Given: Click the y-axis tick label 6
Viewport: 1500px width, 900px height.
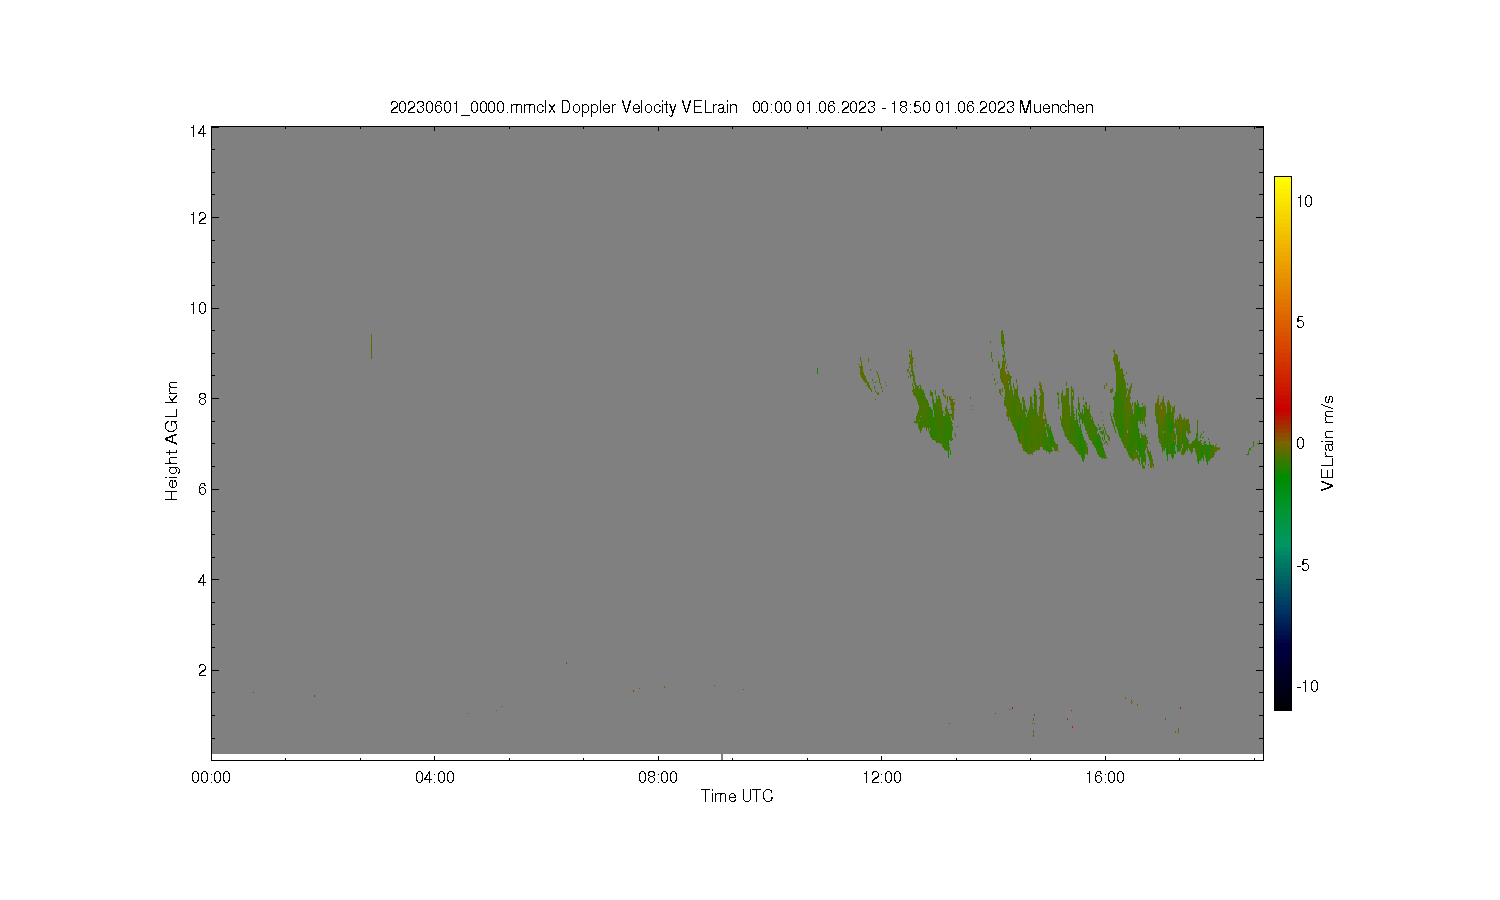Looking at the screenshot, I should 202,489.
